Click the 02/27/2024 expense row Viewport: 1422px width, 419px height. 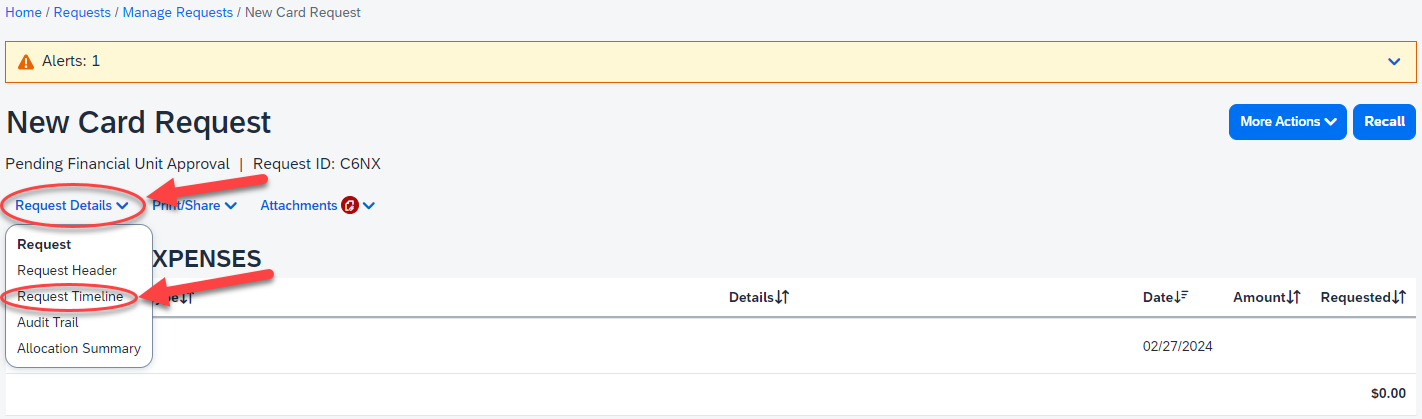(x=1177, y=347)
